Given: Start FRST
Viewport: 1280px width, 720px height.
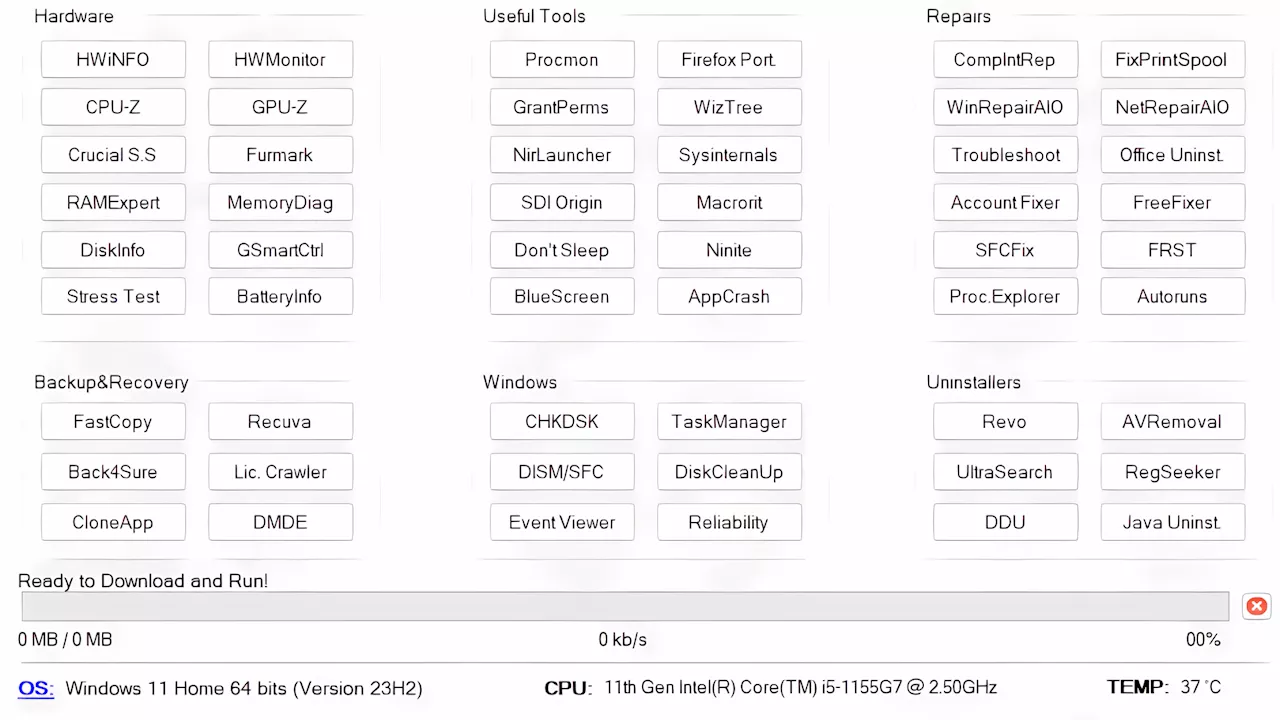Looking at the screenshot, I should 1172,250.
